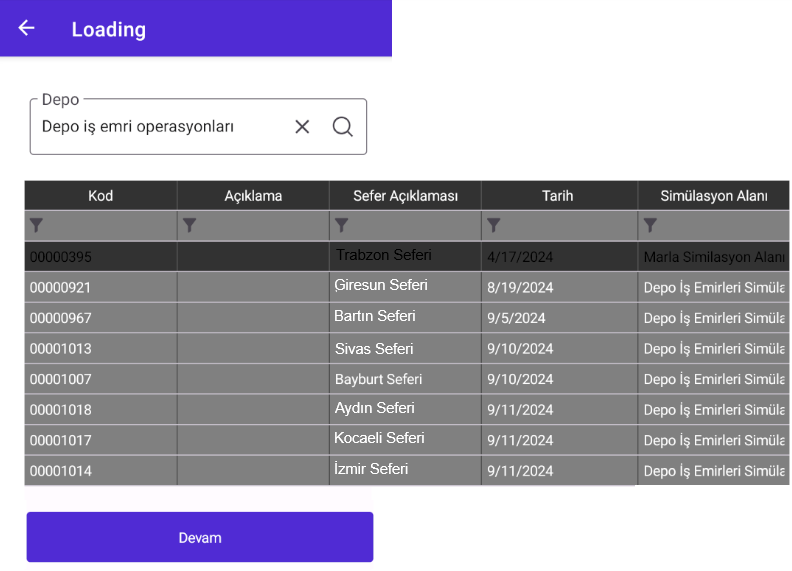Sort by Tarih column header

pos(559,196)
